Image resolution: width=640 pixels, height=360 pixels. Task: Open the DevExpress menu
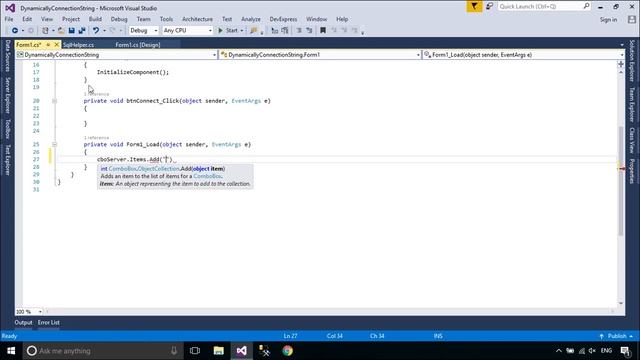click(283, 19)
